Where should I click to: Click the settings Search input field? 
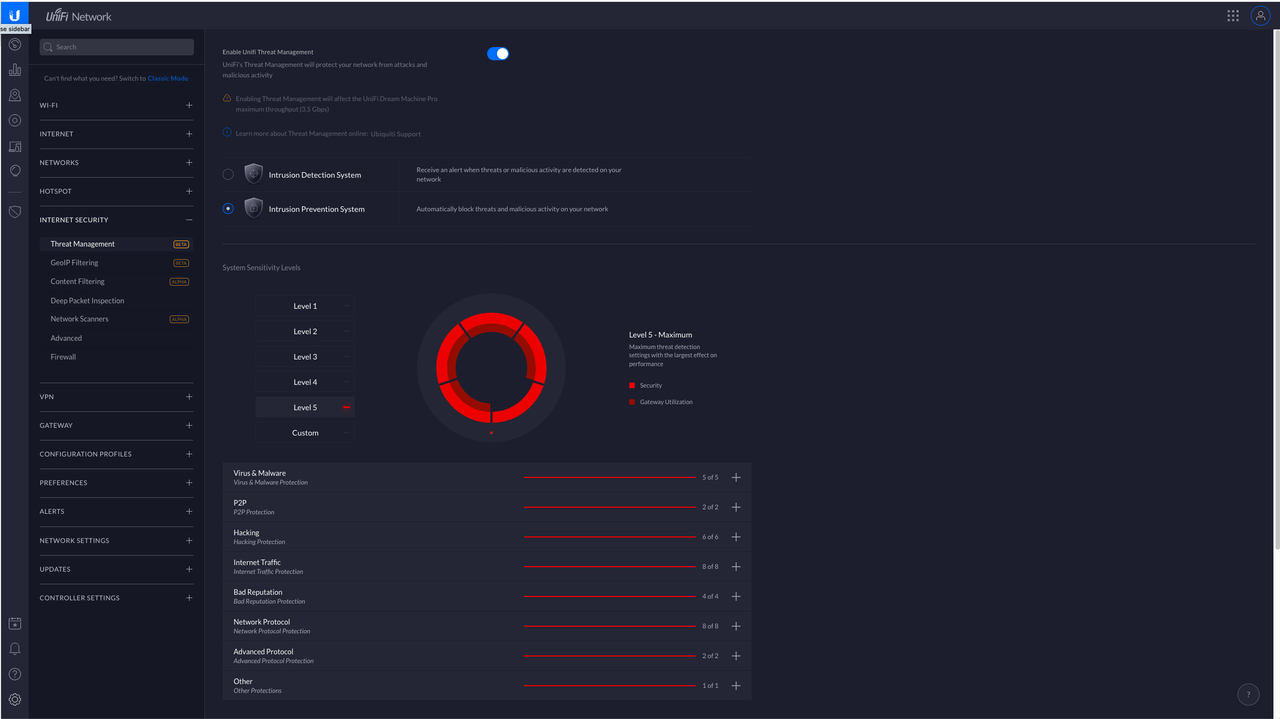point(117,47)
